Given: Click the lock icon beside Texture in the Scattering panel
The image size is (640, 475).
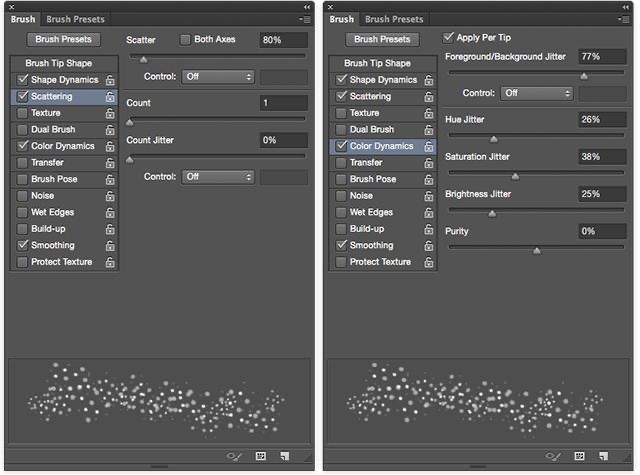Looking at the screenshot, I should coord(110,114).
